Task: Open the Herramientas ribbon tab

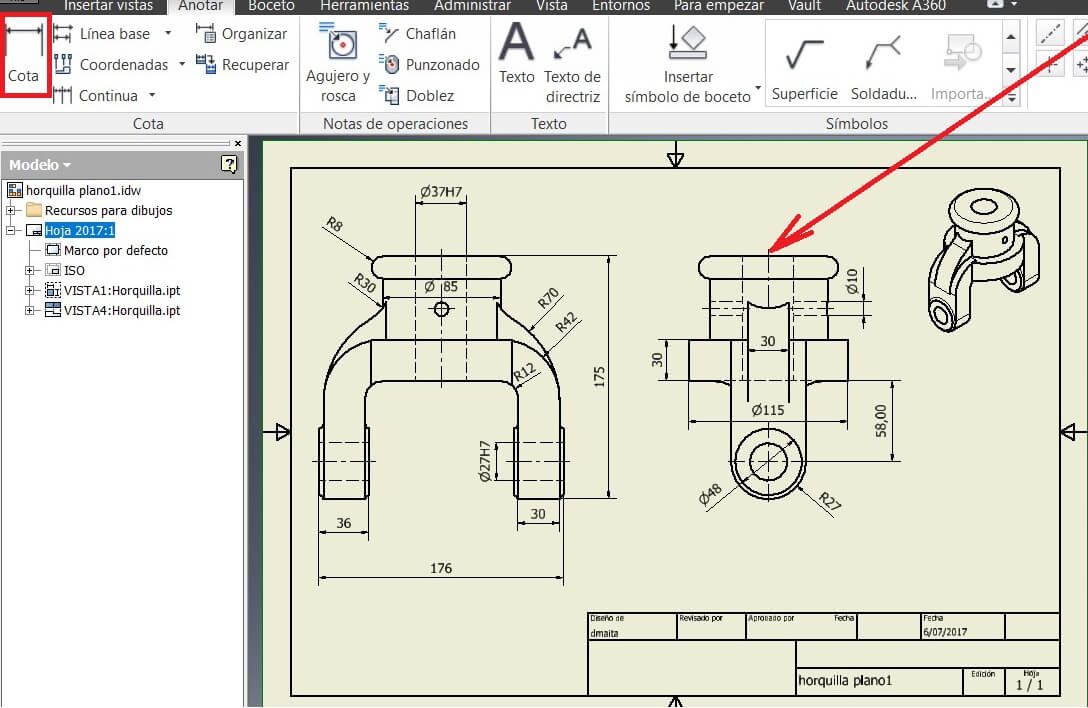Action: (364, 6)
